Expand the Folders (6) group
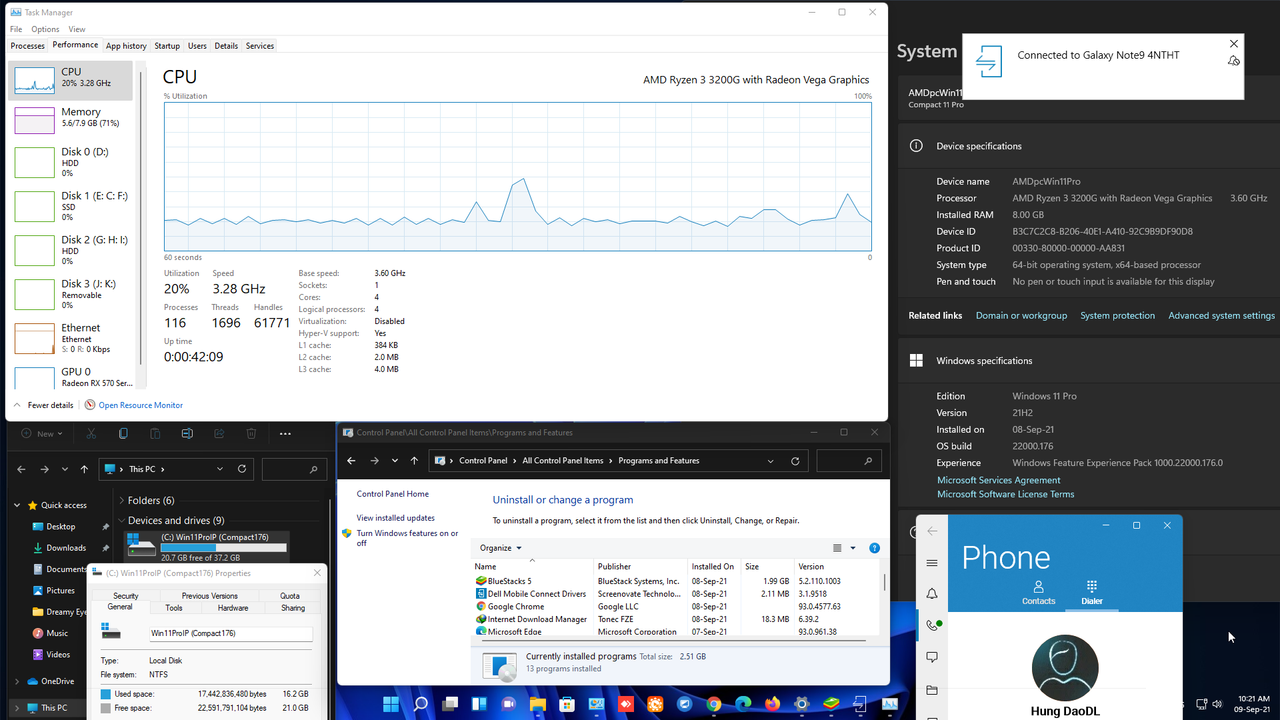The height and width of the screenshot is (720, 1280). [x=122, y=500]
